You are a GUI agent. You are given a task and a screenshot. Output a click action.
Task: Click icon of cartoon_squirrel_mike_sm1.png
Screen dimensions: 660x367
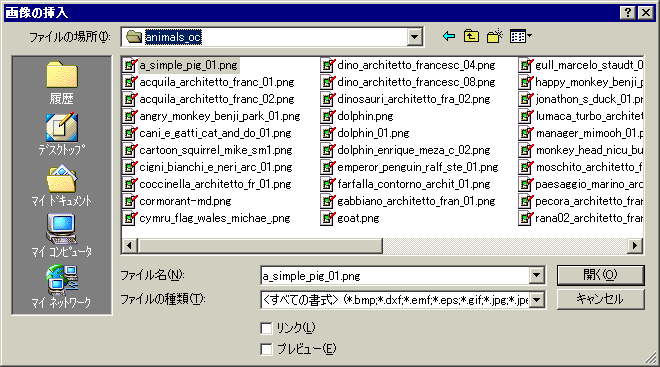[x=130, y=150]
